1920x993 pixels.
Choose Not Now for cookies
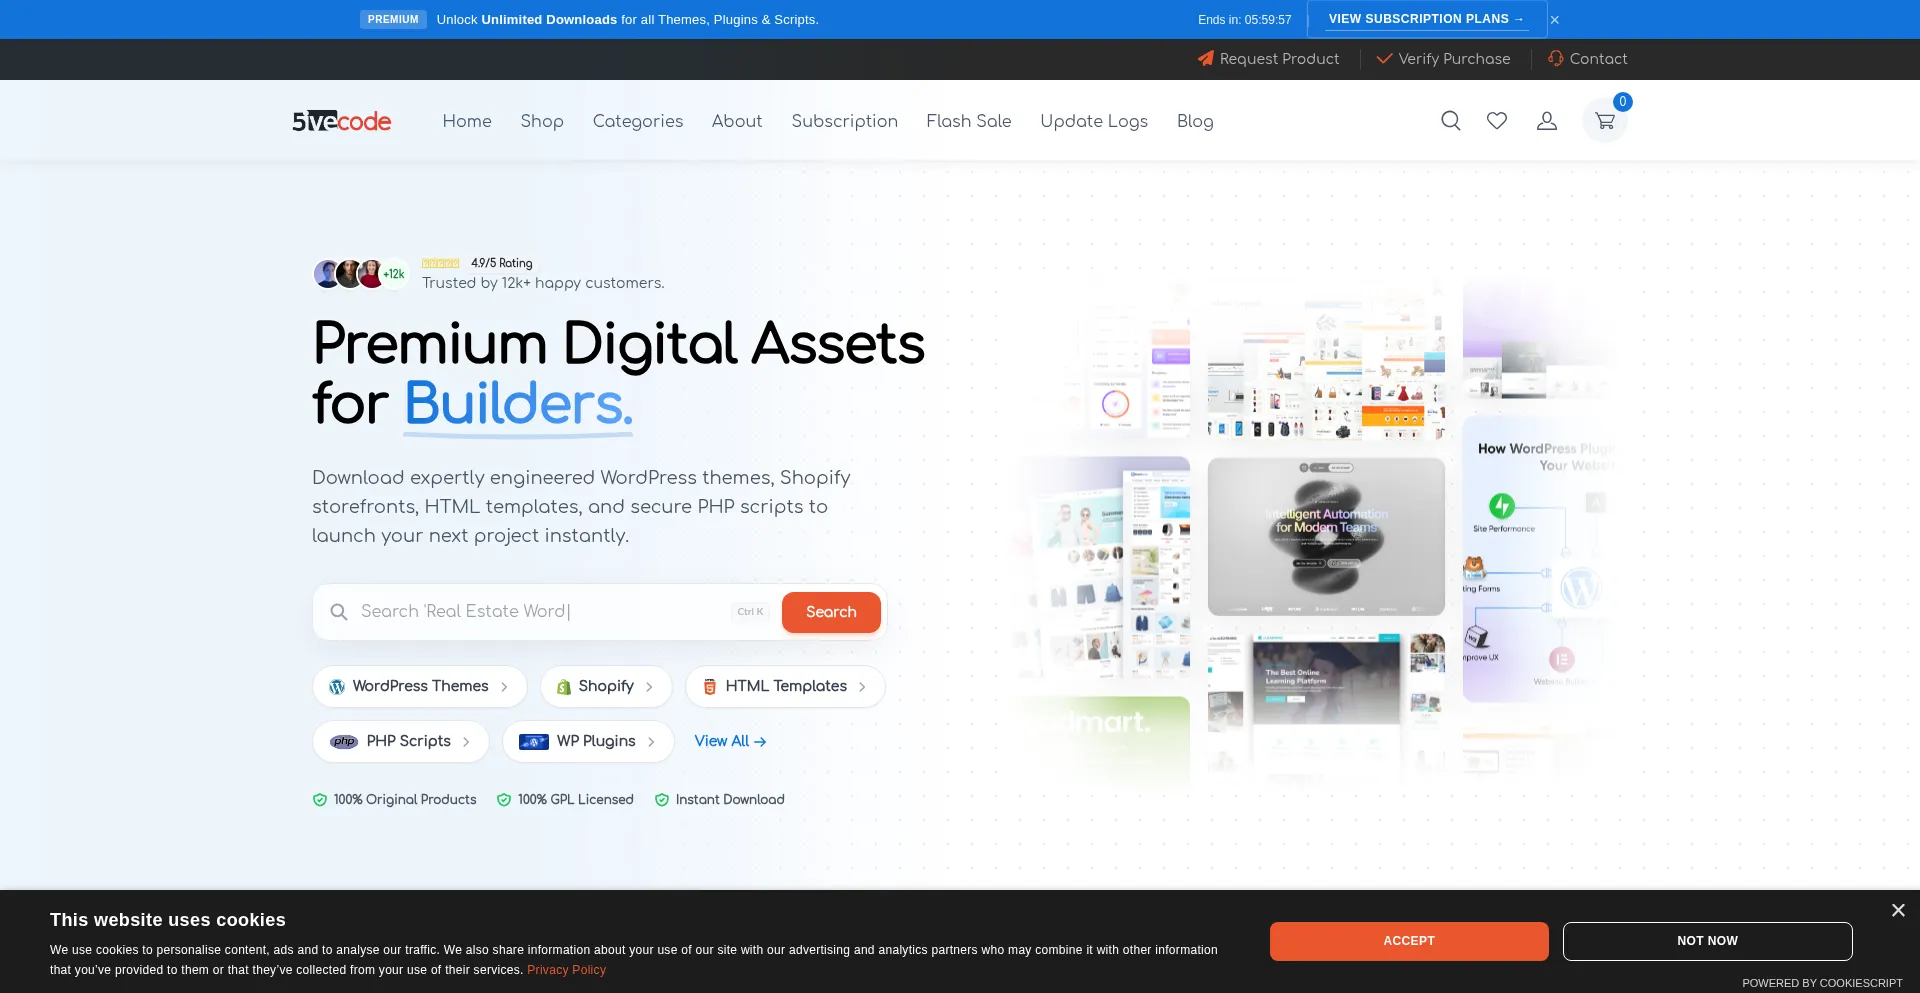1707,941
